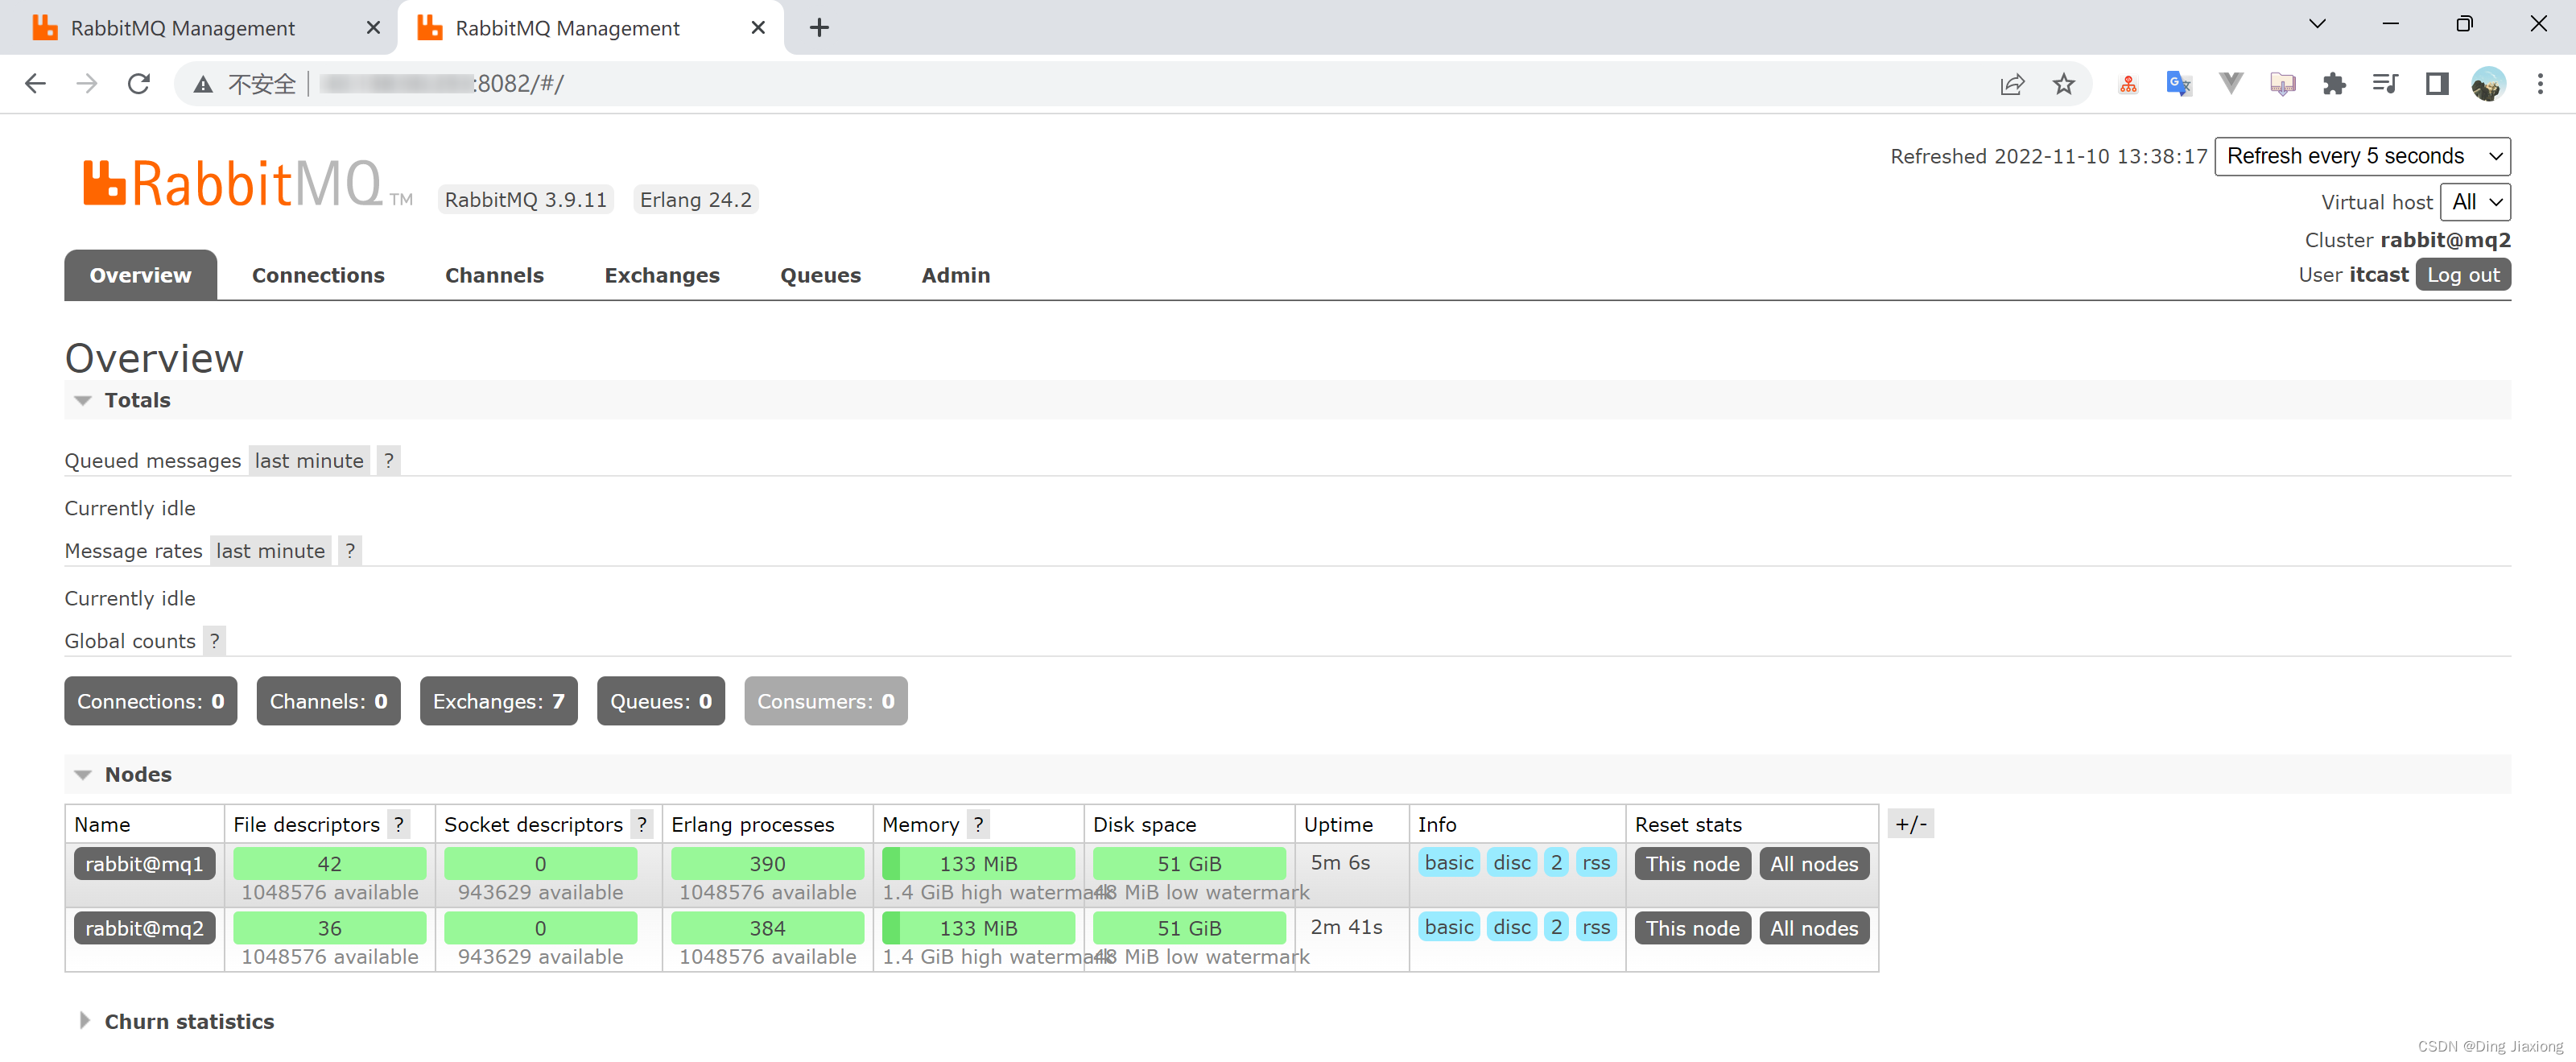Click the browser forward arrow
The height and width of the screenshot is (1062, 2576).
pyautogui.click(x=87, y=84)
